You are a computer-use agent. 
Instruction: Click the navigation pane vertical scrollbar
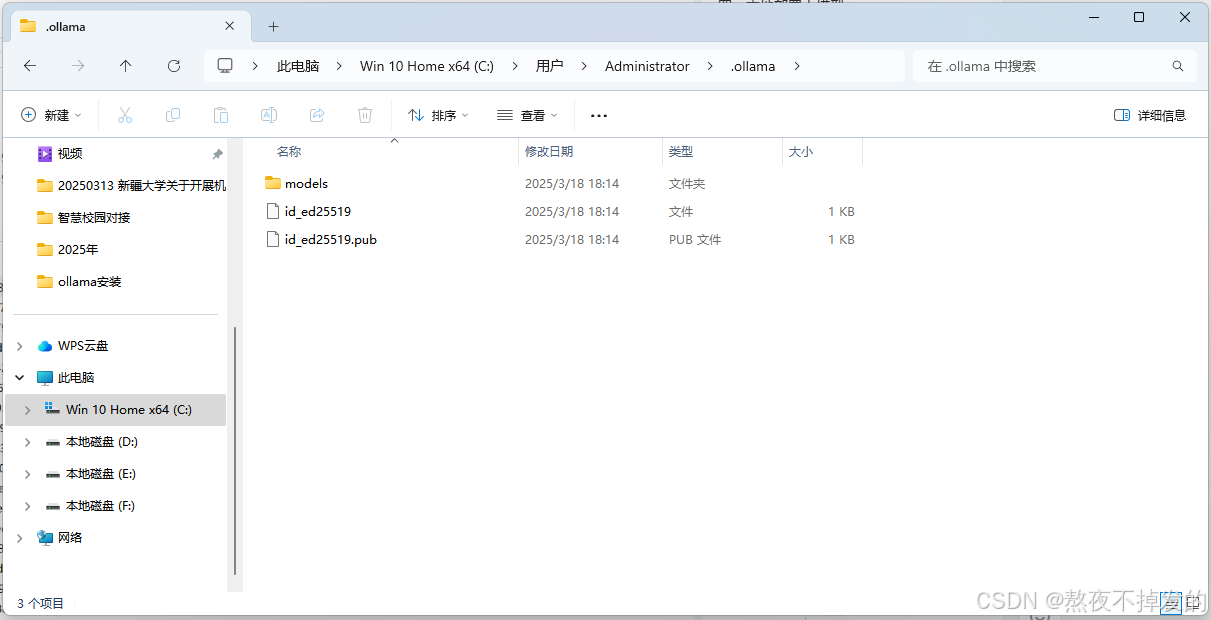click(x=236, y=450)
